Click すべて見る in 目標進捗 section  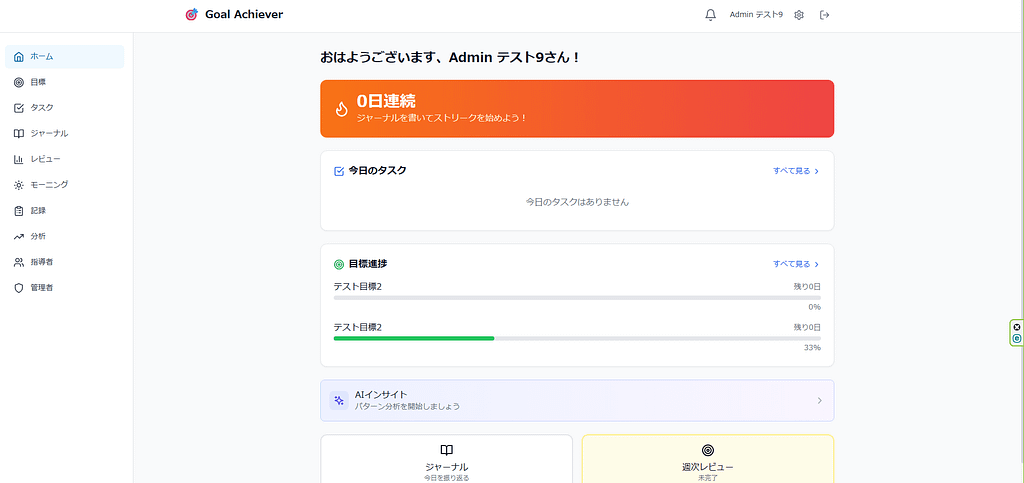[795, 264]
